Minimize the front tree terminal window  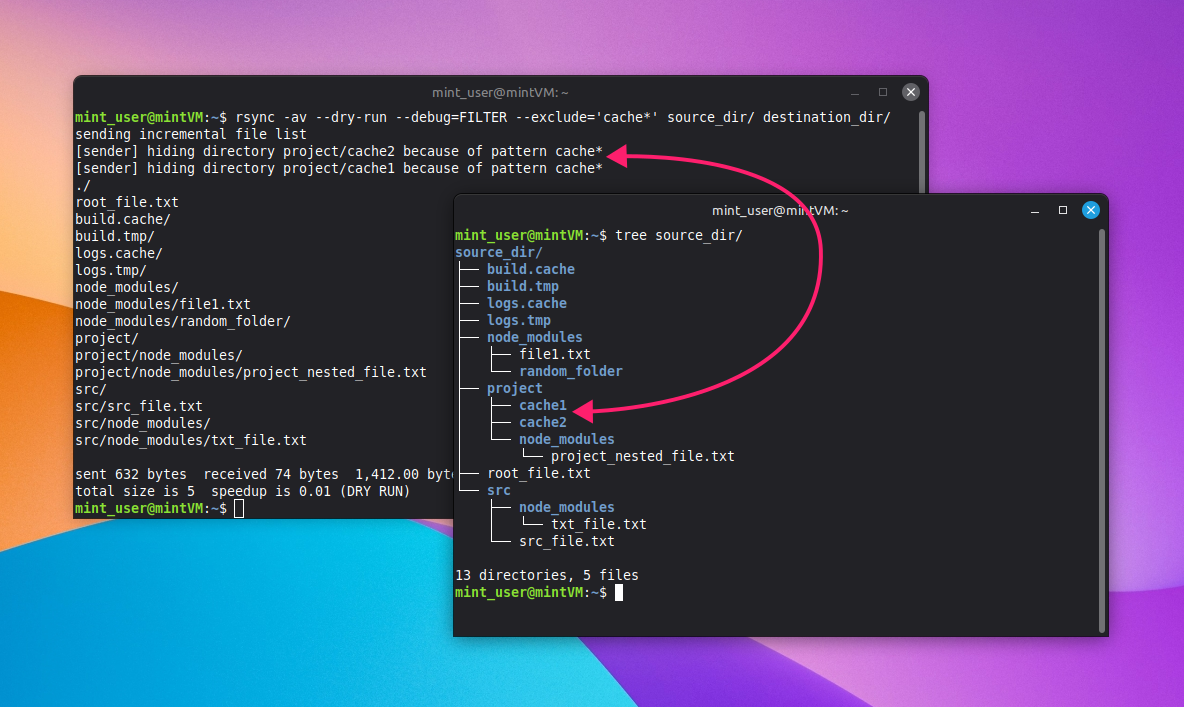[1035, 211]
